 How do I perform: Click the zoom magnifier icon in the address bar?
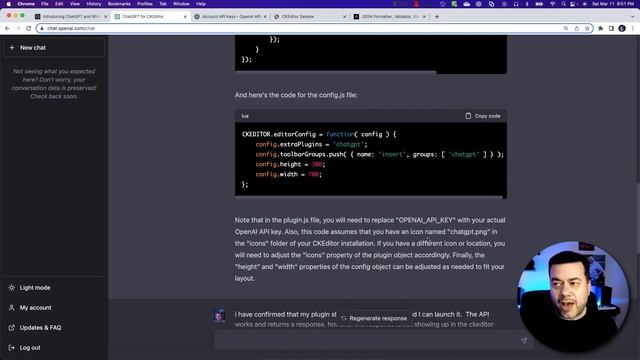[x=566, y=28]
